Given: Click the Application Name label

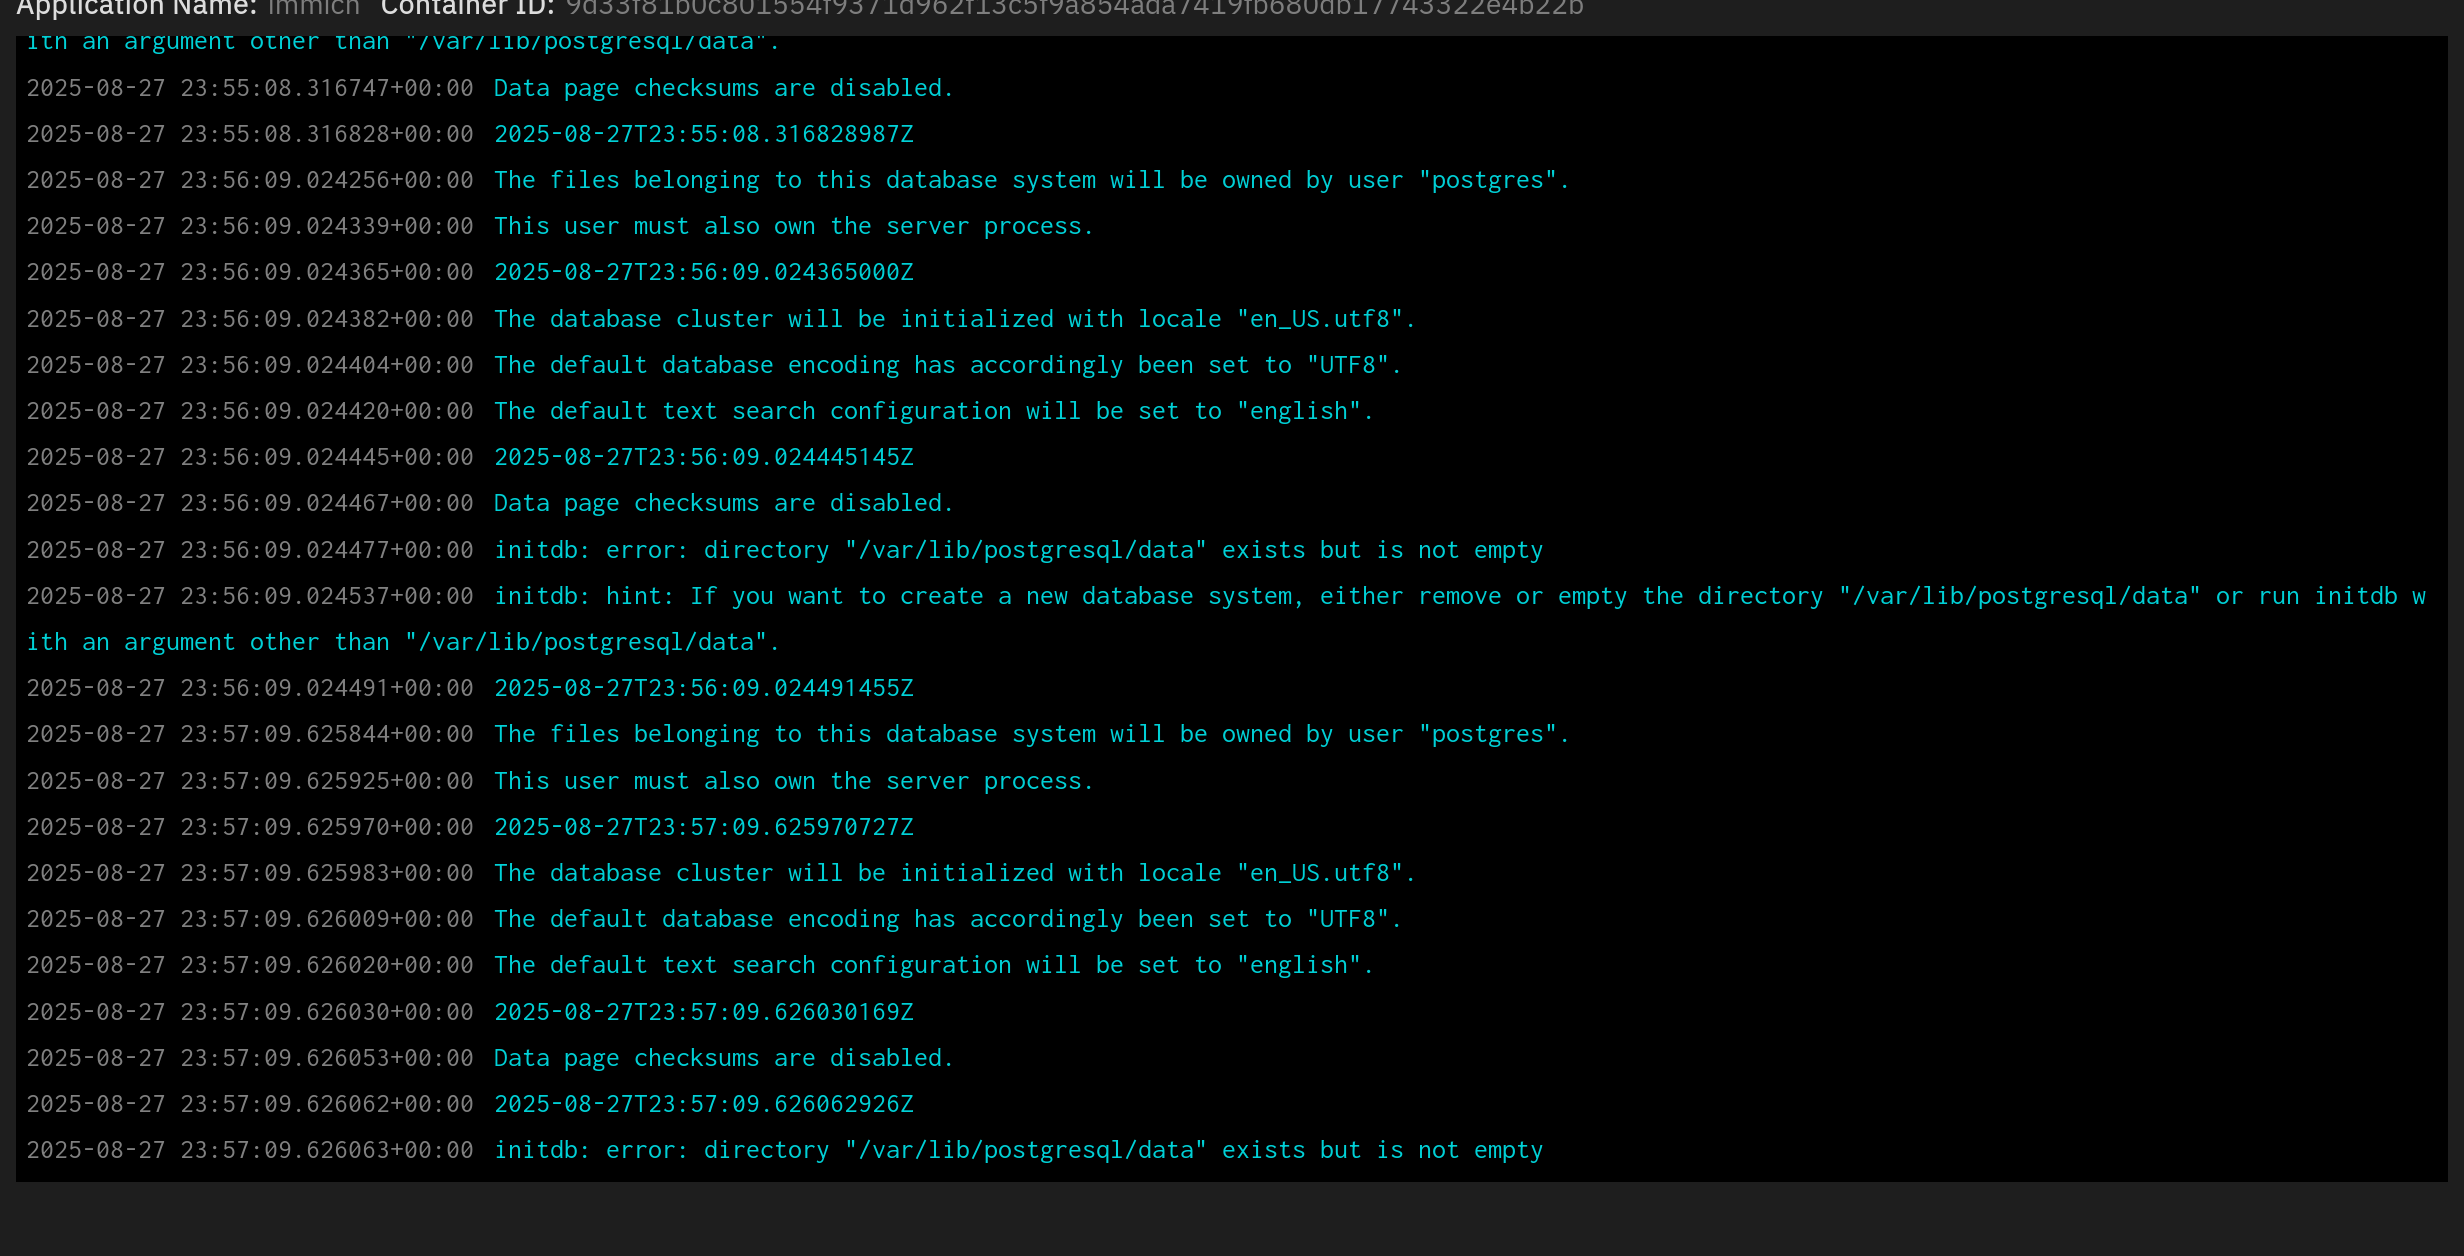Looking at the screenshot, I should pos(137,8).
